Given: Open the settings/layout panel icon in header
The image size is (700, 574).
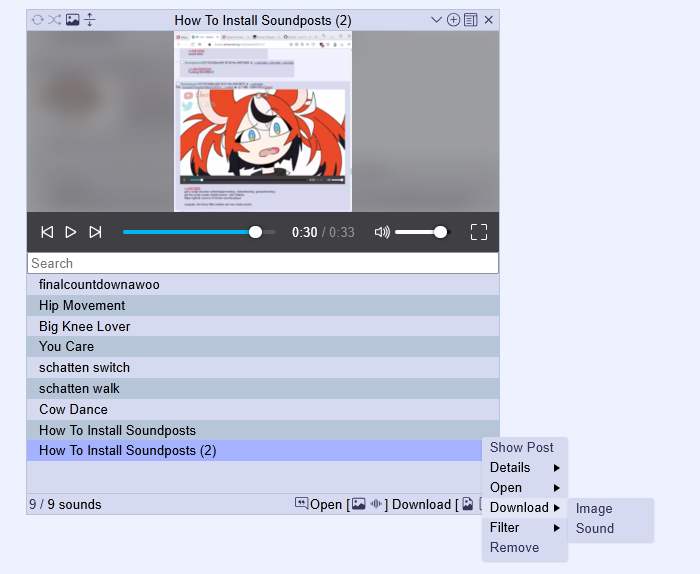Looking at the screenshot, I should point(471,20).
